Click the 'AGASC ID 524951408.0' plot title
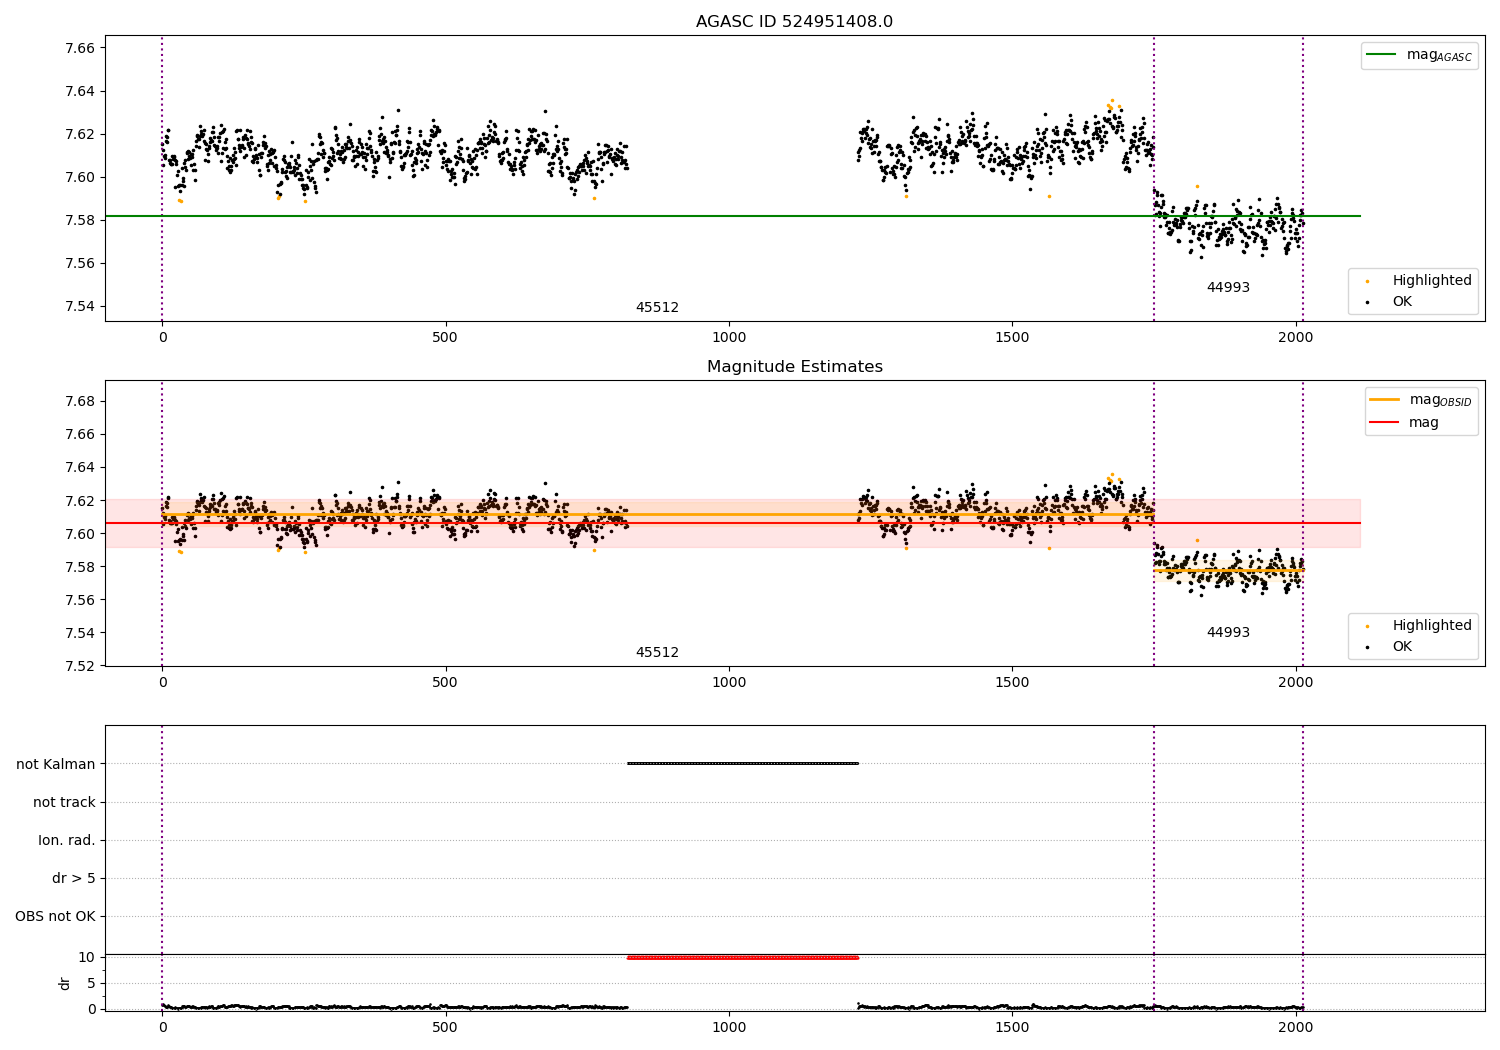The width and height of the screenshot is (1500, 1050). 794,22
